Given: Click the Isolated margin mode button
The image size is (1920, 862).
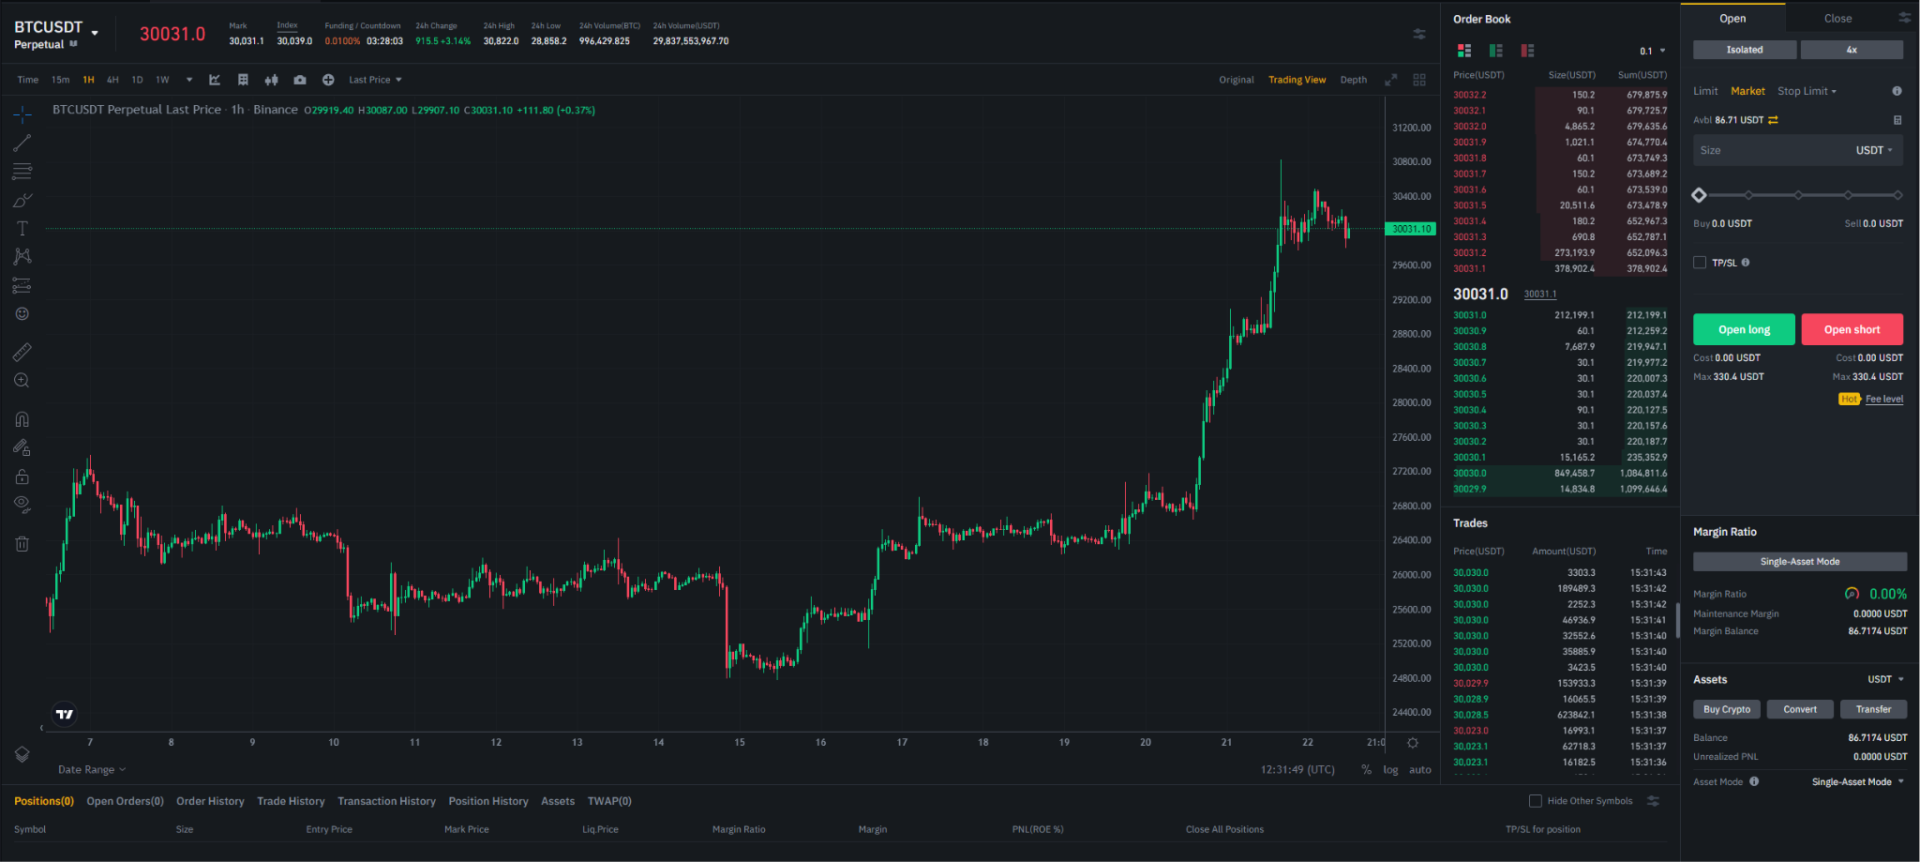Looking at the screenshot, I should (x=1744, y=50).
